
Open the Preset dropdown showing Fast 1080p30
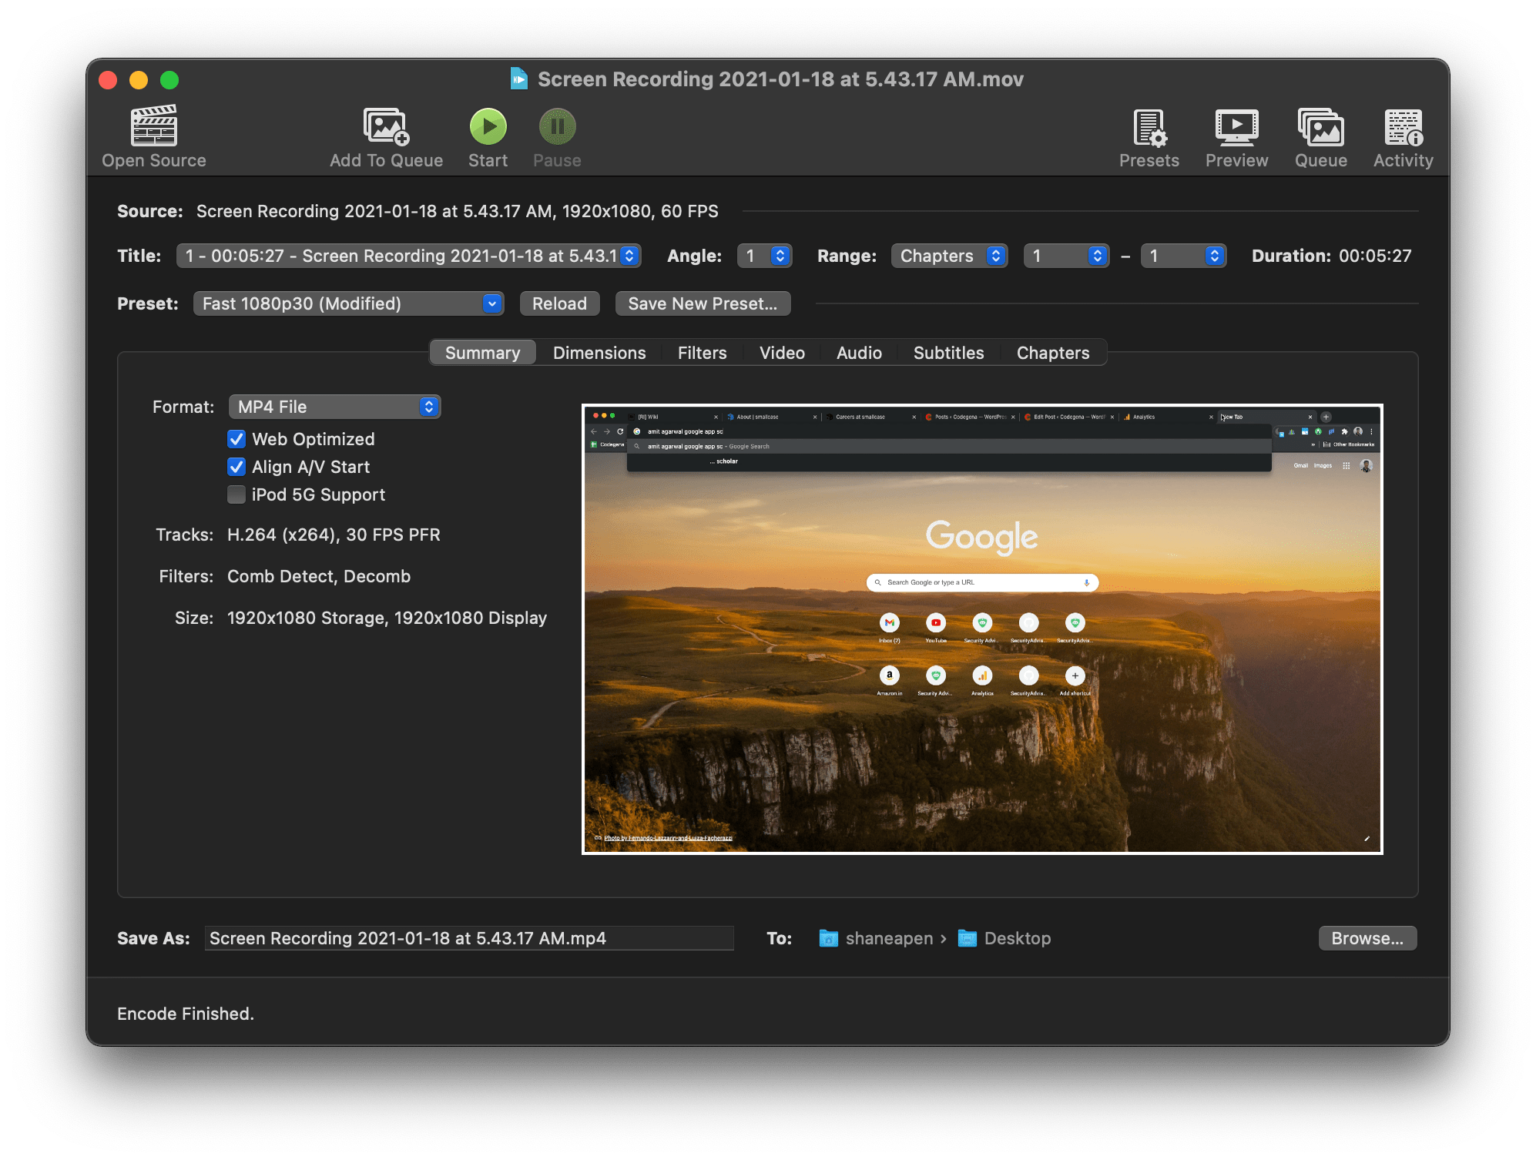click(x=348, y=304)
